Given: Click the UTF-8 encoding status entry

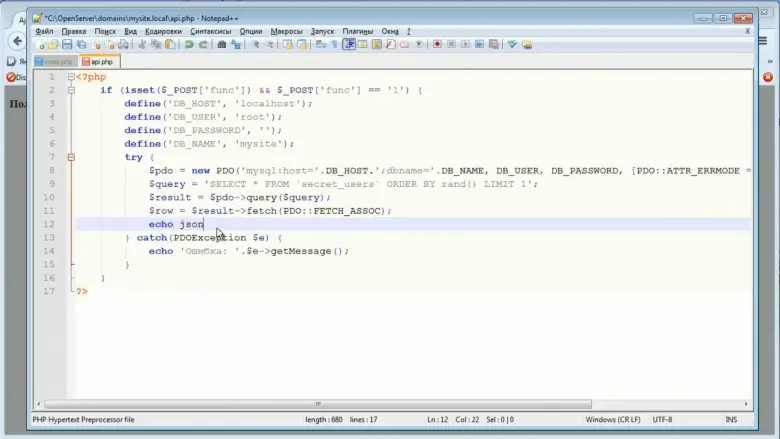Looking at the screenshot, I should [662, 420].
